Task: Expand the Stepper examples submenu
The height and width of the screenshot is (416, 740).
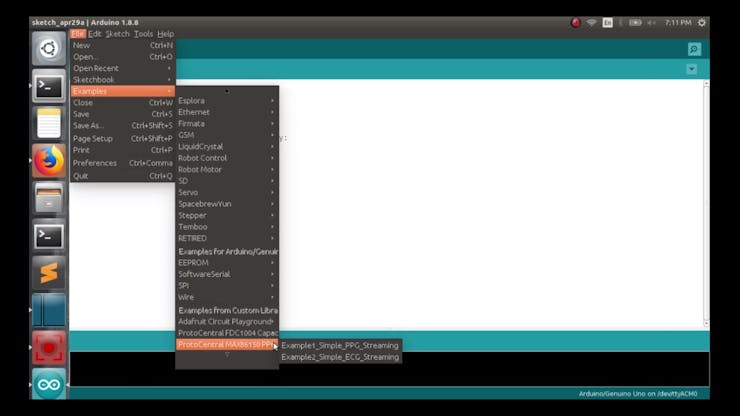Action: (x=227, y=215)
